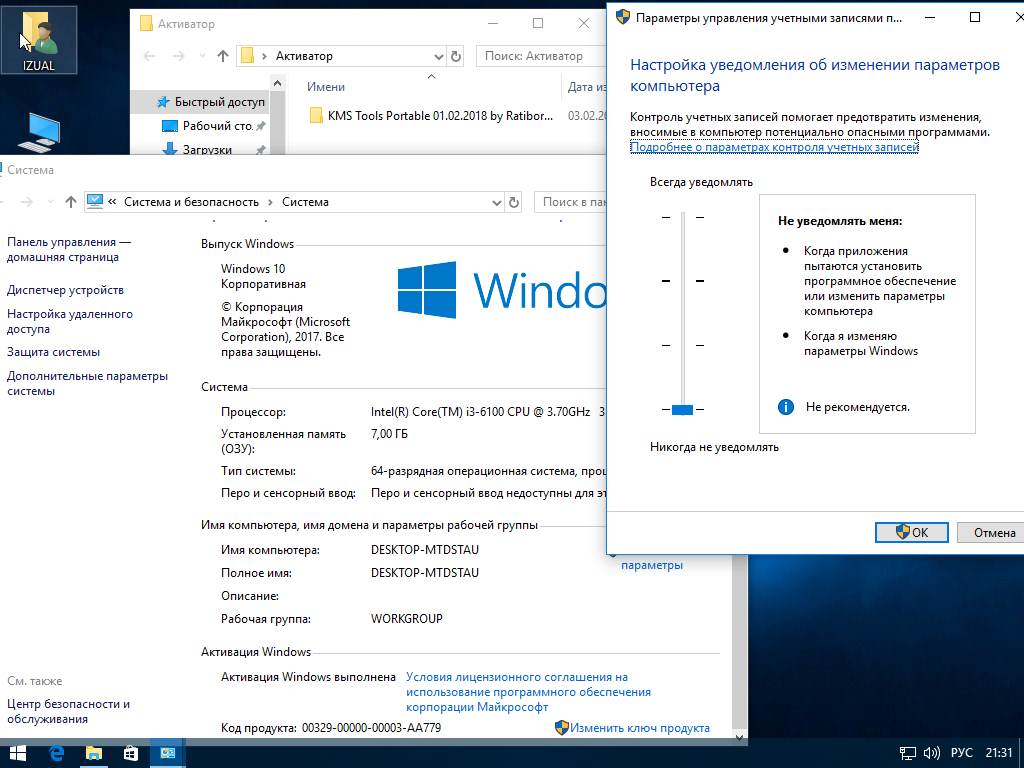Select Загрузки in navigation pane
This screenshot has width=1024, height=768.
(x=206, y=149)
